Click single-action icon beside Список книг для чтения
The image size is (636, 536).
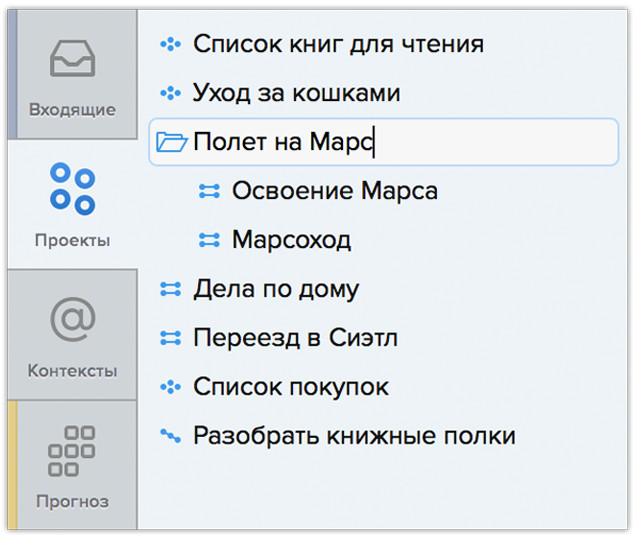(x=170, y=44)
